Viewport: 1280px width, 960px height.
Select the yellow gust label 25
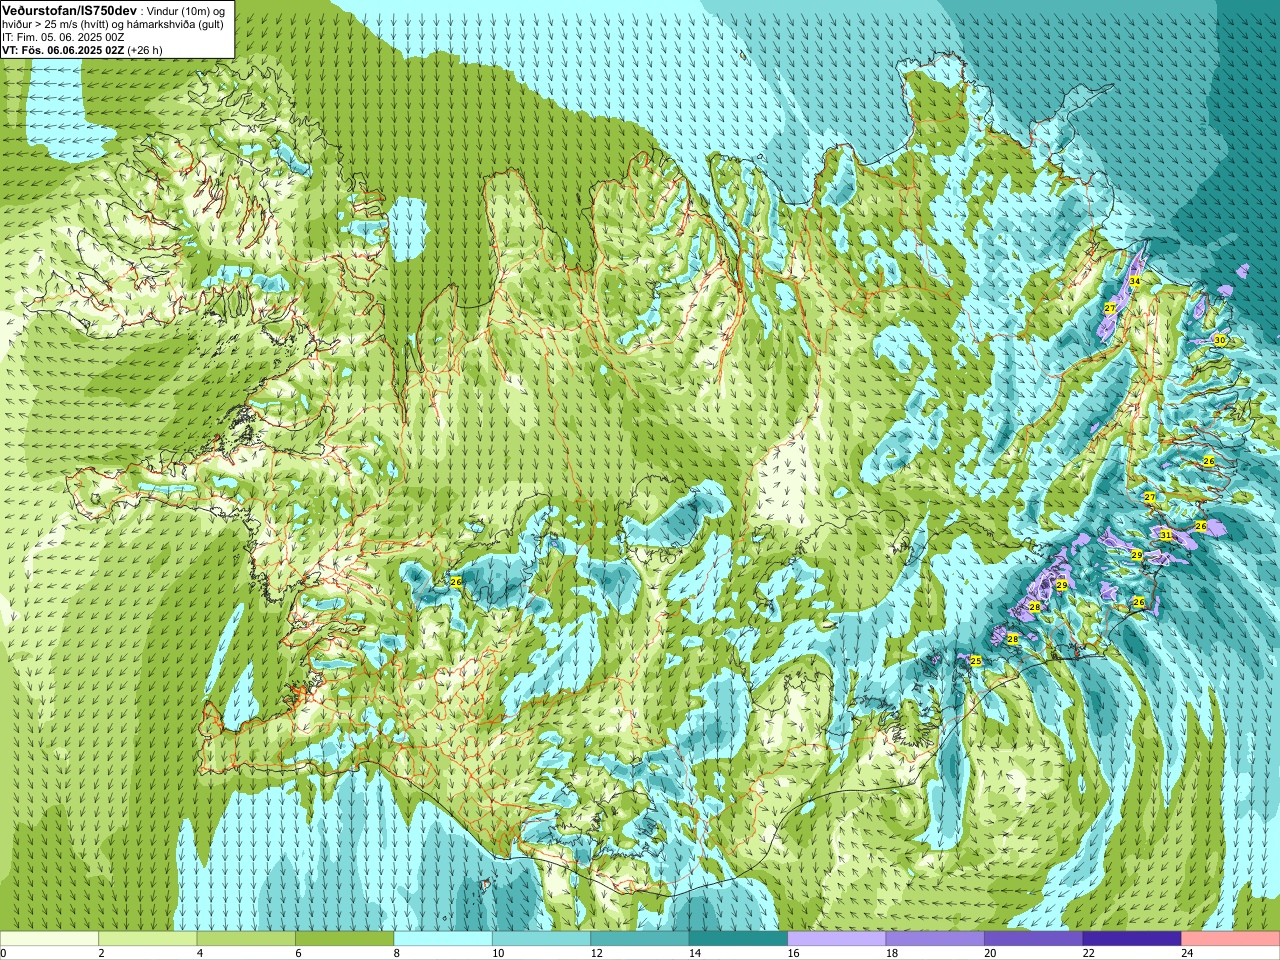(x=976, y=661)
